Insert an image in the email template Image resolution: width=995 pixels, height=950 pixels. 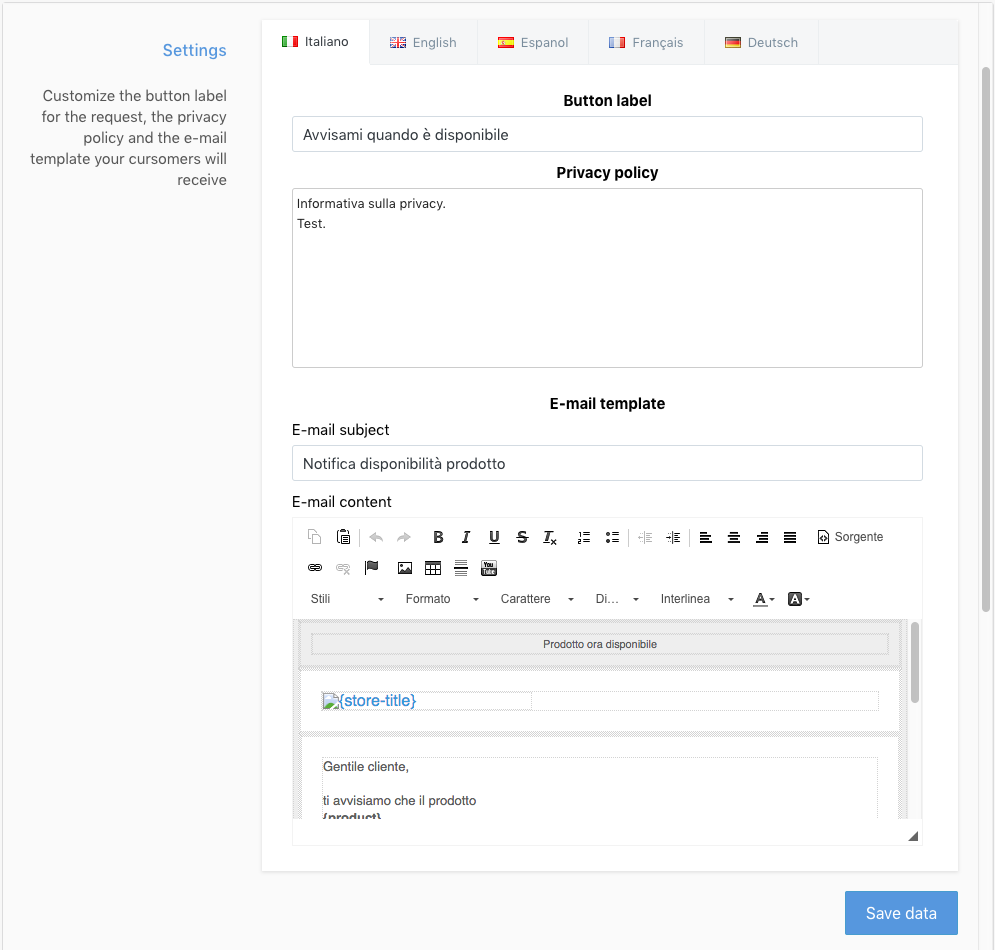pyautogui.click(x=404, y=568)
